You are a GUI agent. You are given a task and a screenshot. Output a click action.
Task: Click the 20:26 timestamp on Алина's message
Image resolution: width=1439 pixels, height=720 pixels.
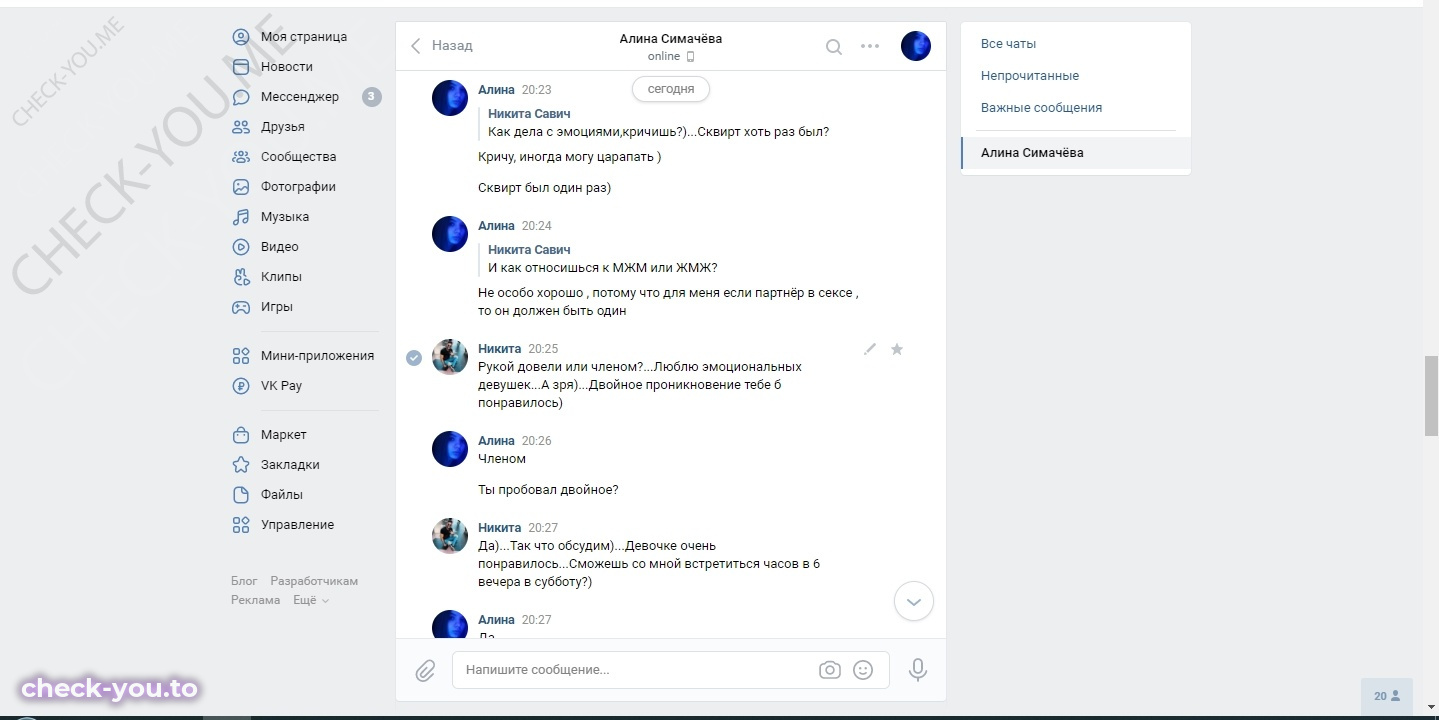[537, 441]
